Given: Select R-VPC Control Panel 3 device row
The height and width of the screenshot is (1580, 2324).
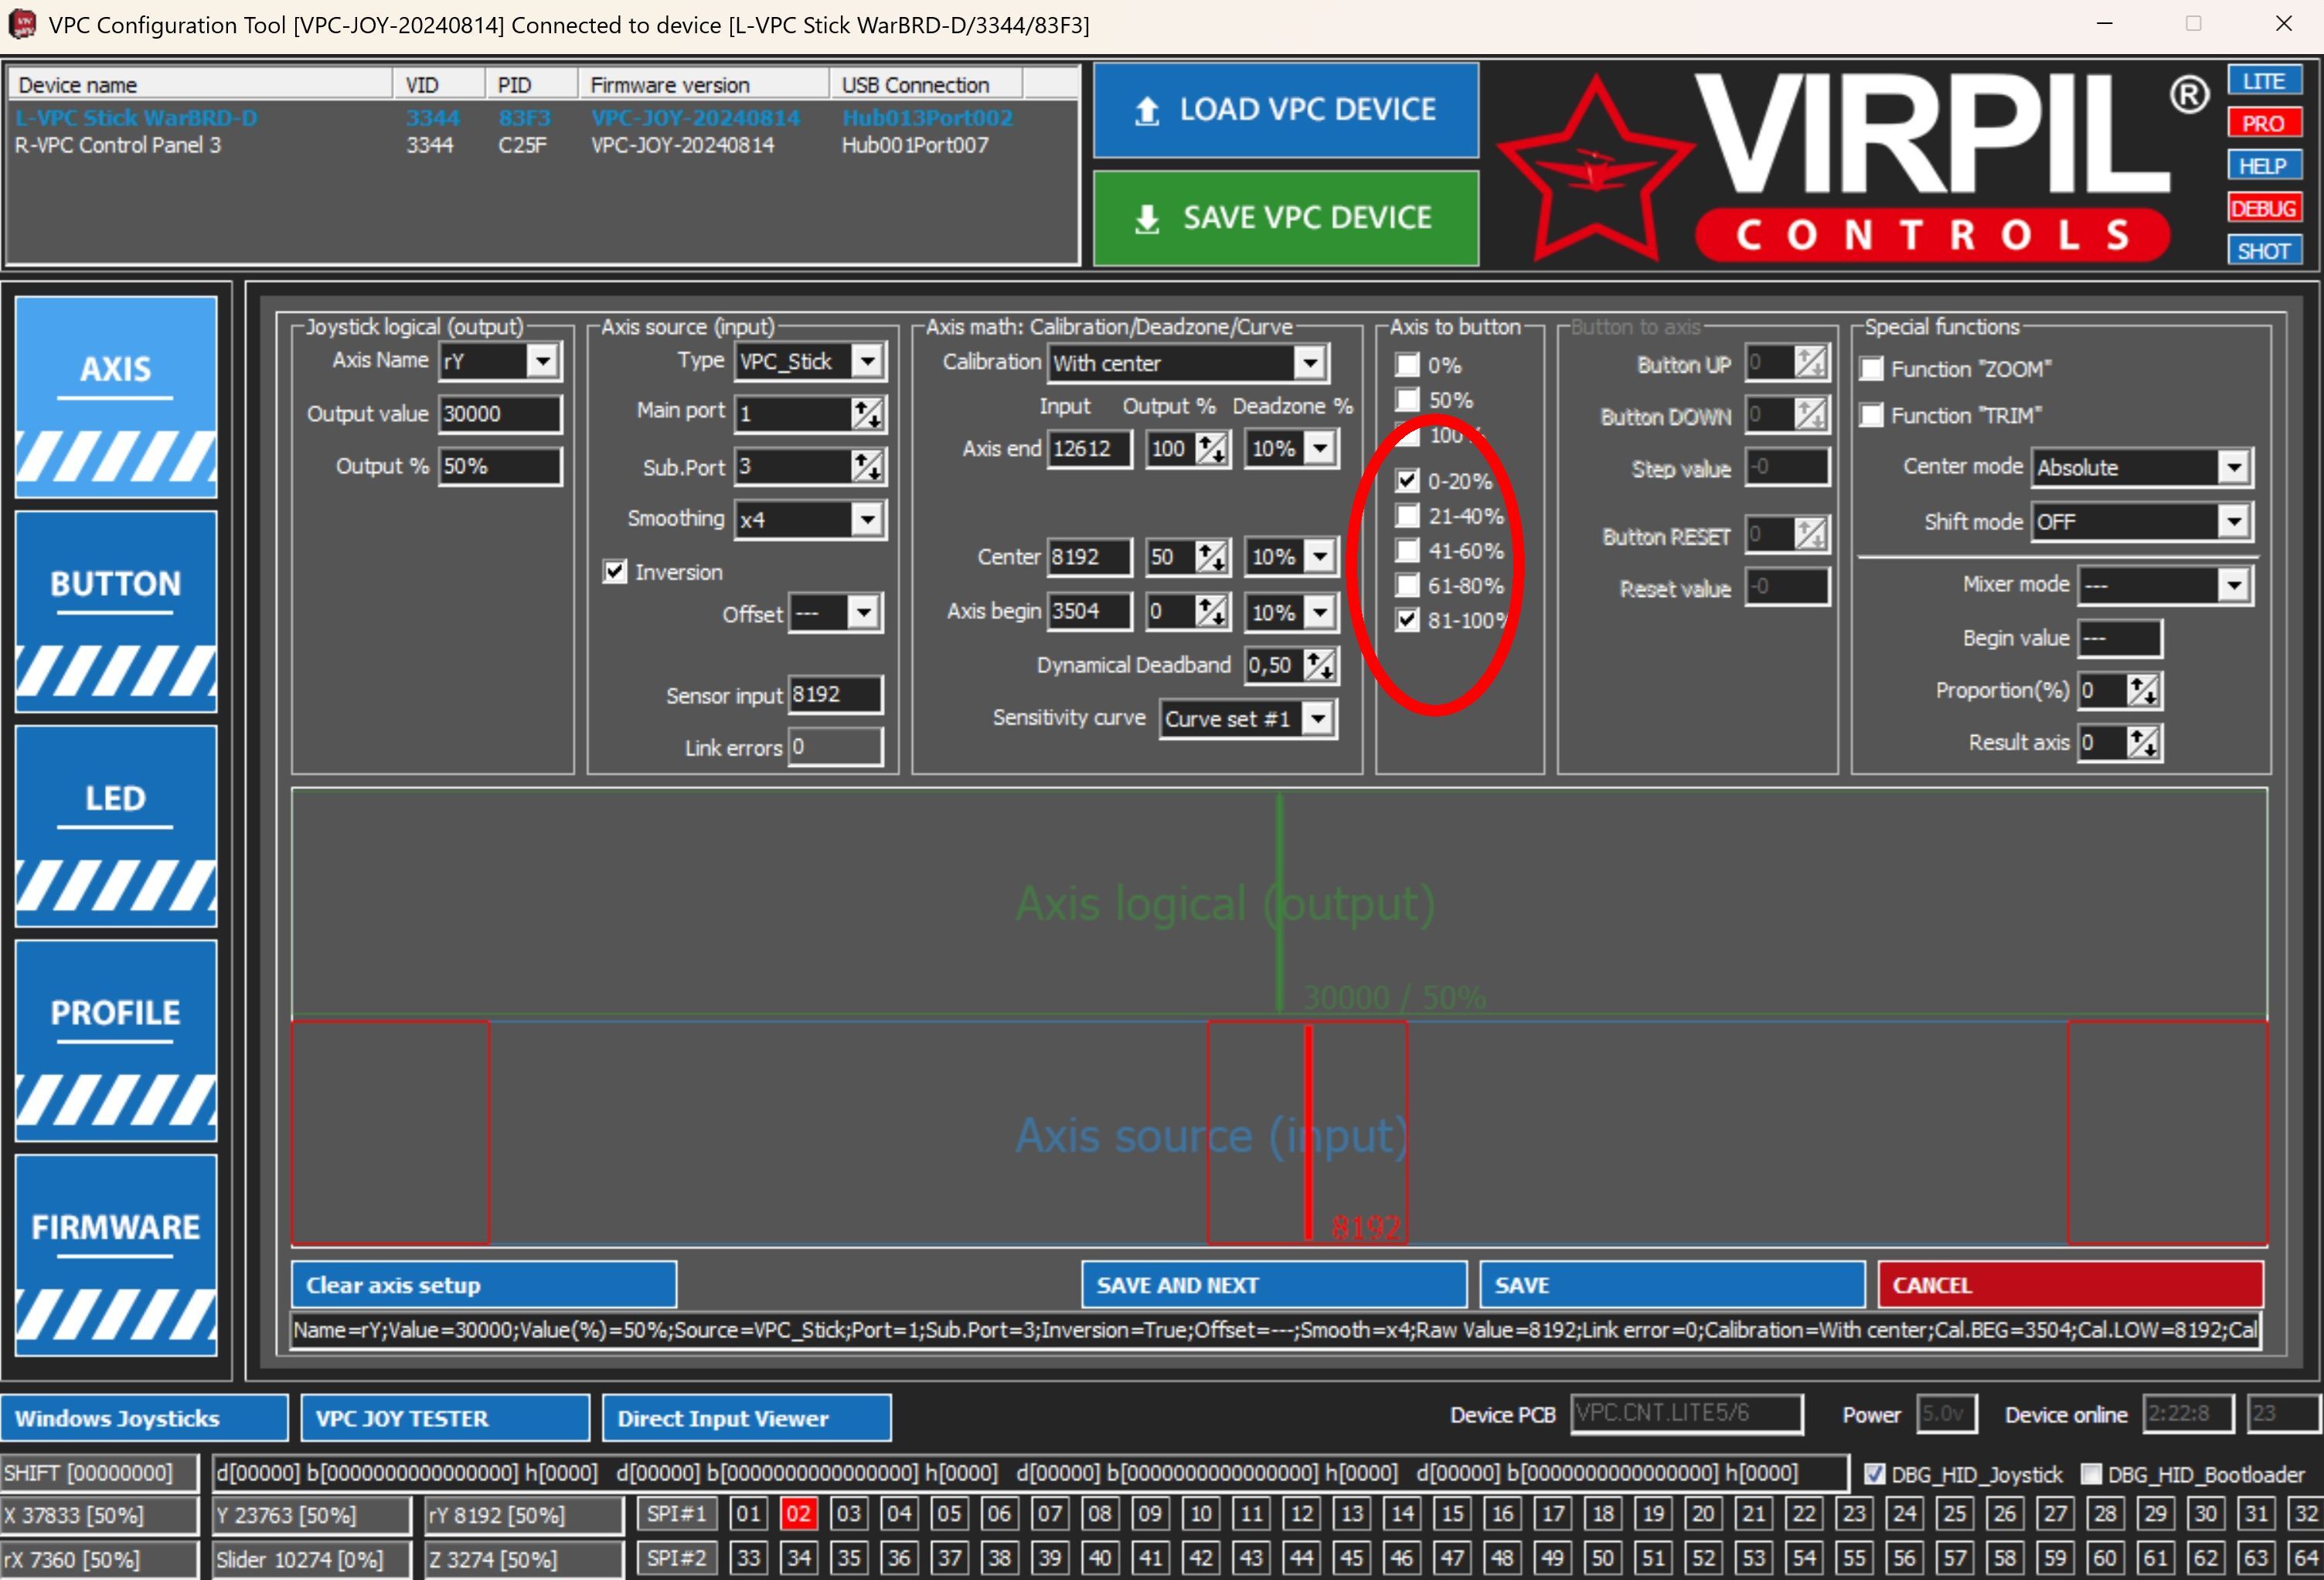Looking at the screenshot, I should [543, 145].
